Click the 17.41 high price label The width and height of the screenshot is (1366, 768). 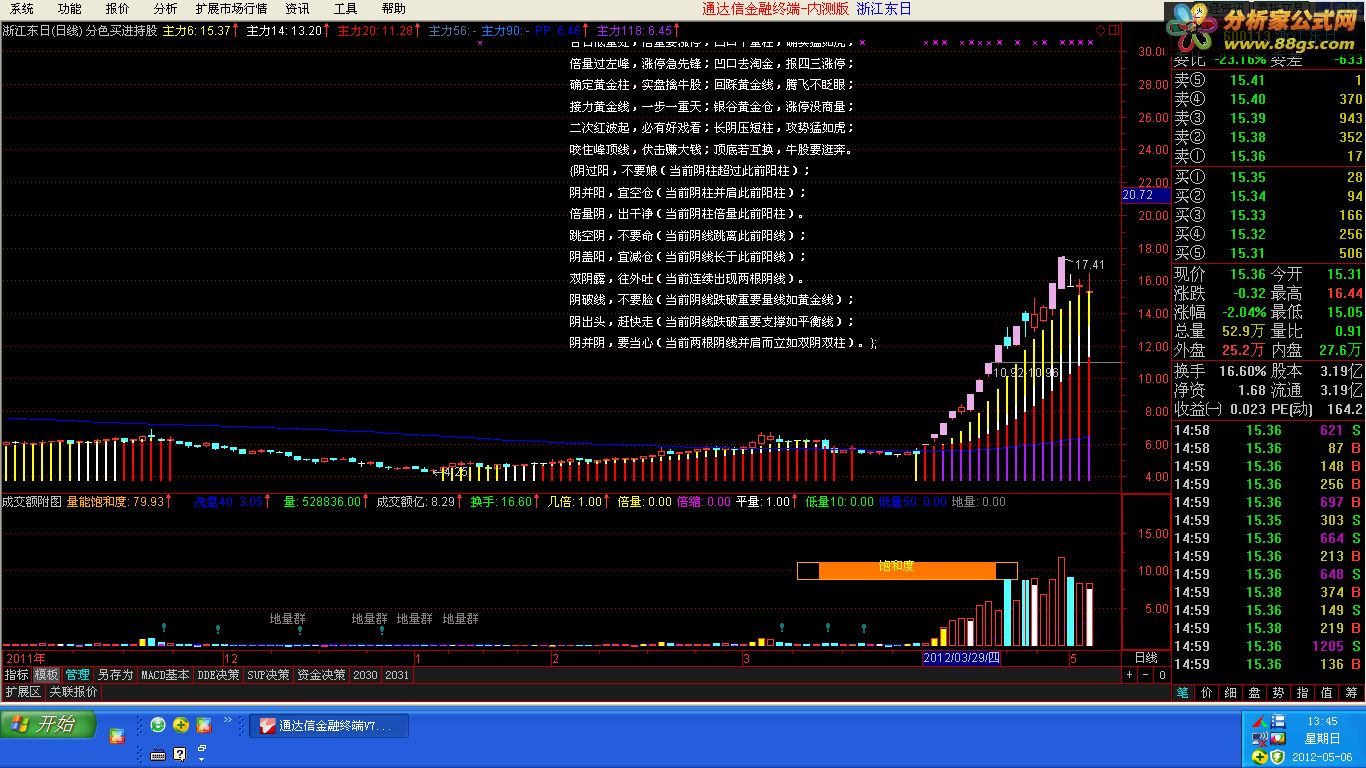point(1090,265)
